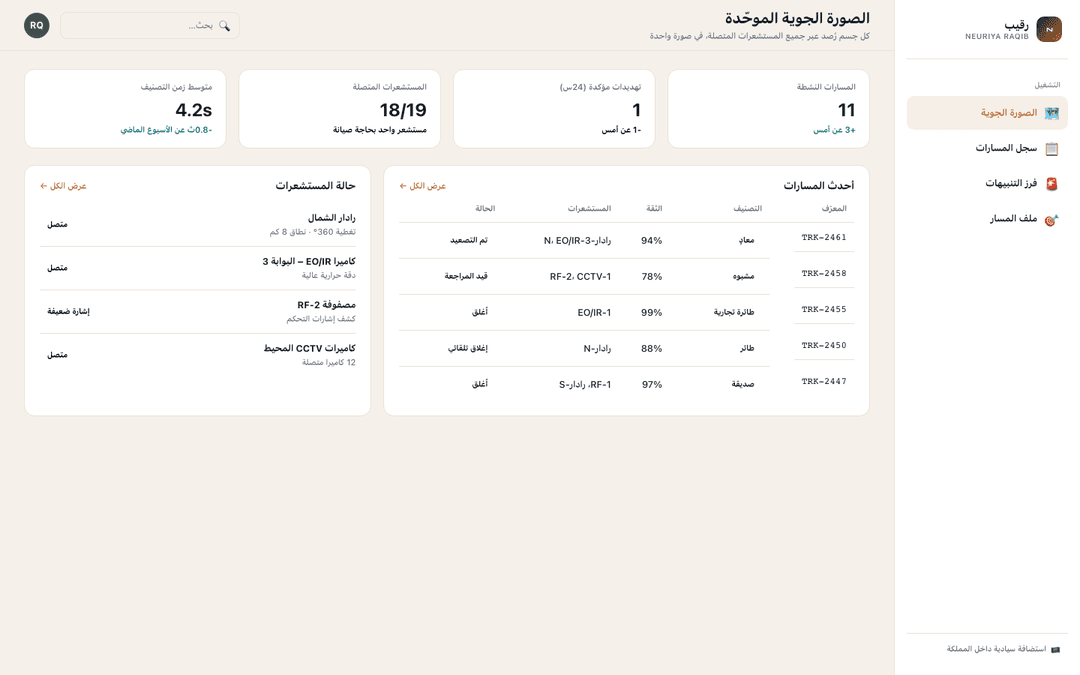The width and height of the screenshot is (1080, 675).
Task: Select the كاميرا EO/IR – البوابة 3 sensor
Action: [x=198, y=268]
